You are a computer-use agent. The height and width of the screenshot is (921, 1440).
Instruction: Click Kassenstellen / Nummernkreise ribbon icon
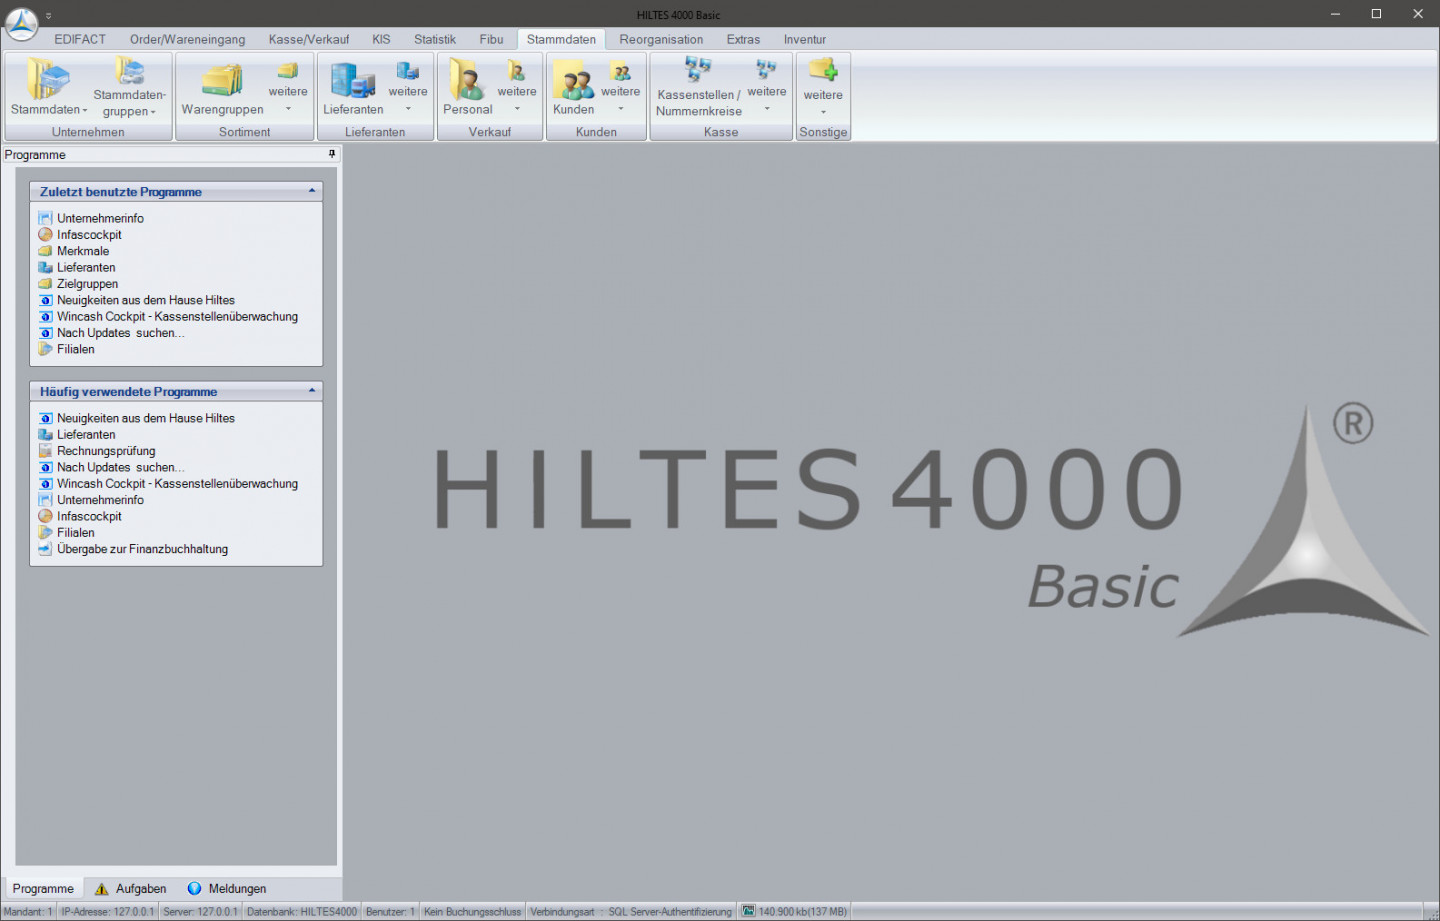tap(698, 70)
